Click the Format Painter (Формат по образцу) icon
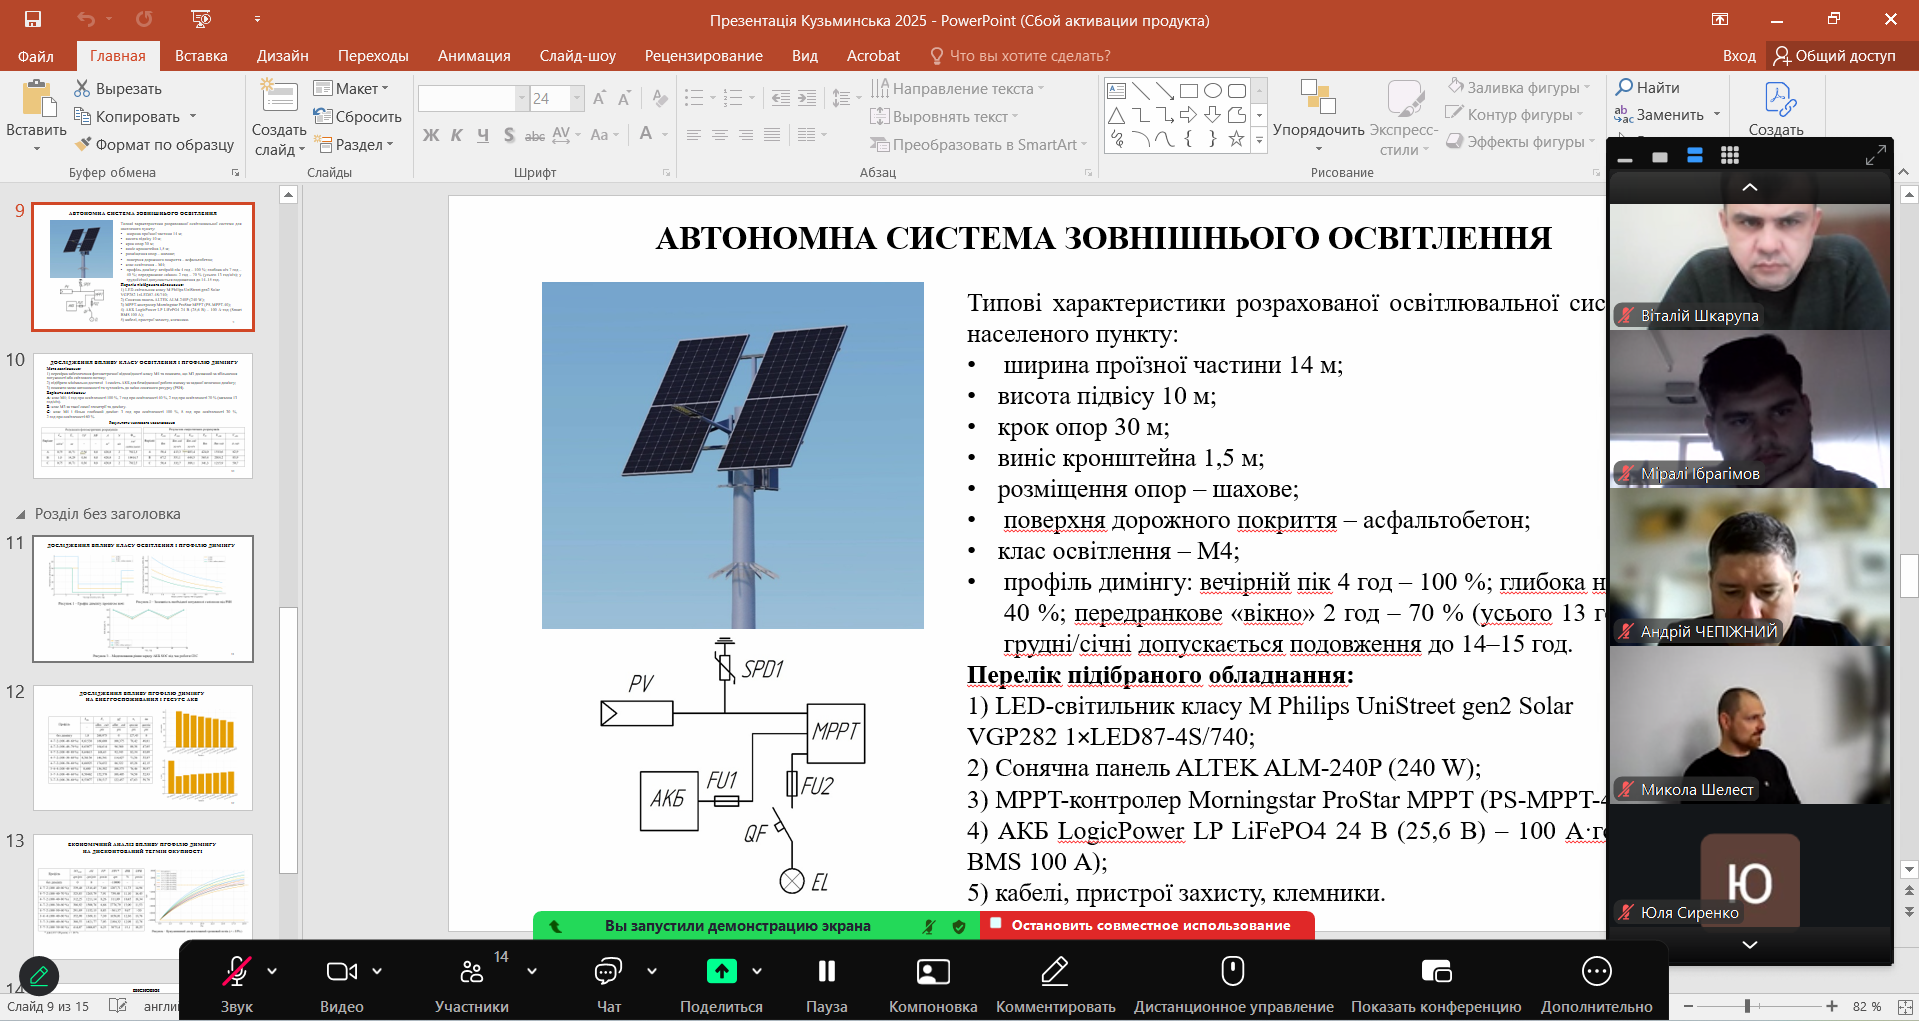This screenshot has width=1919, height=1021. click(84, 145)
